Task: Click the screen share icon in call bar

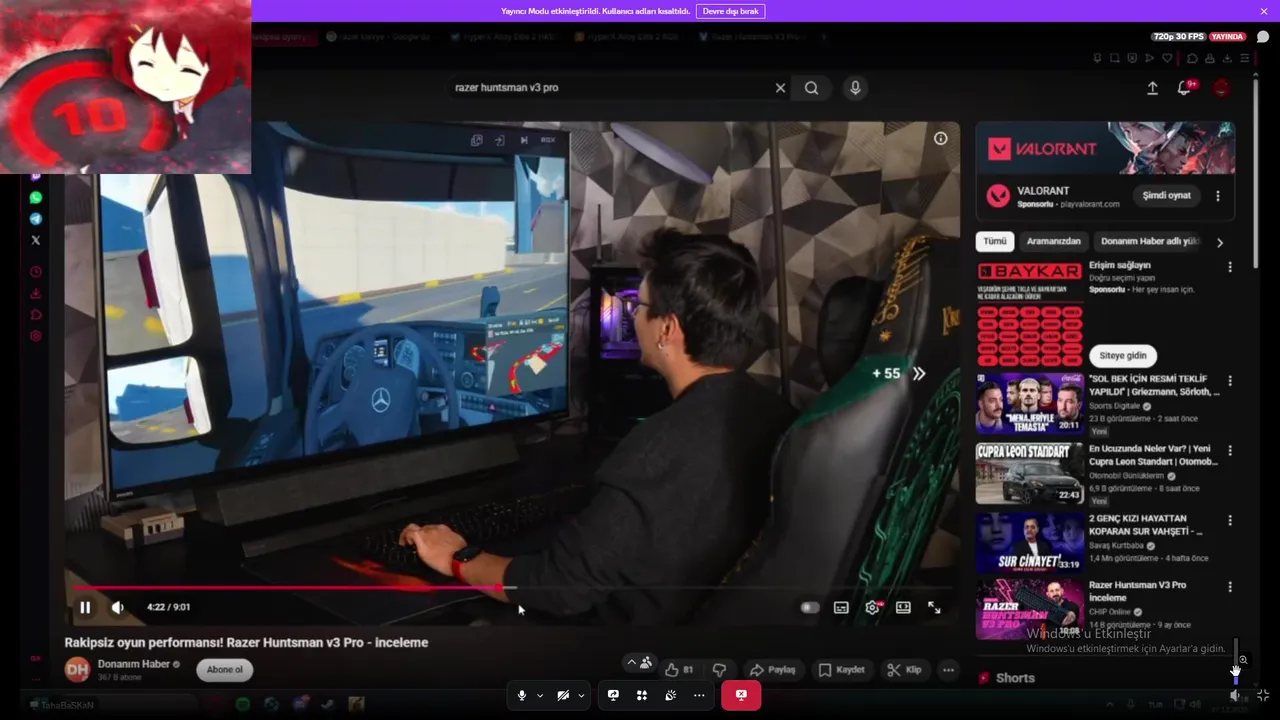Action: (x=613, y=695)
